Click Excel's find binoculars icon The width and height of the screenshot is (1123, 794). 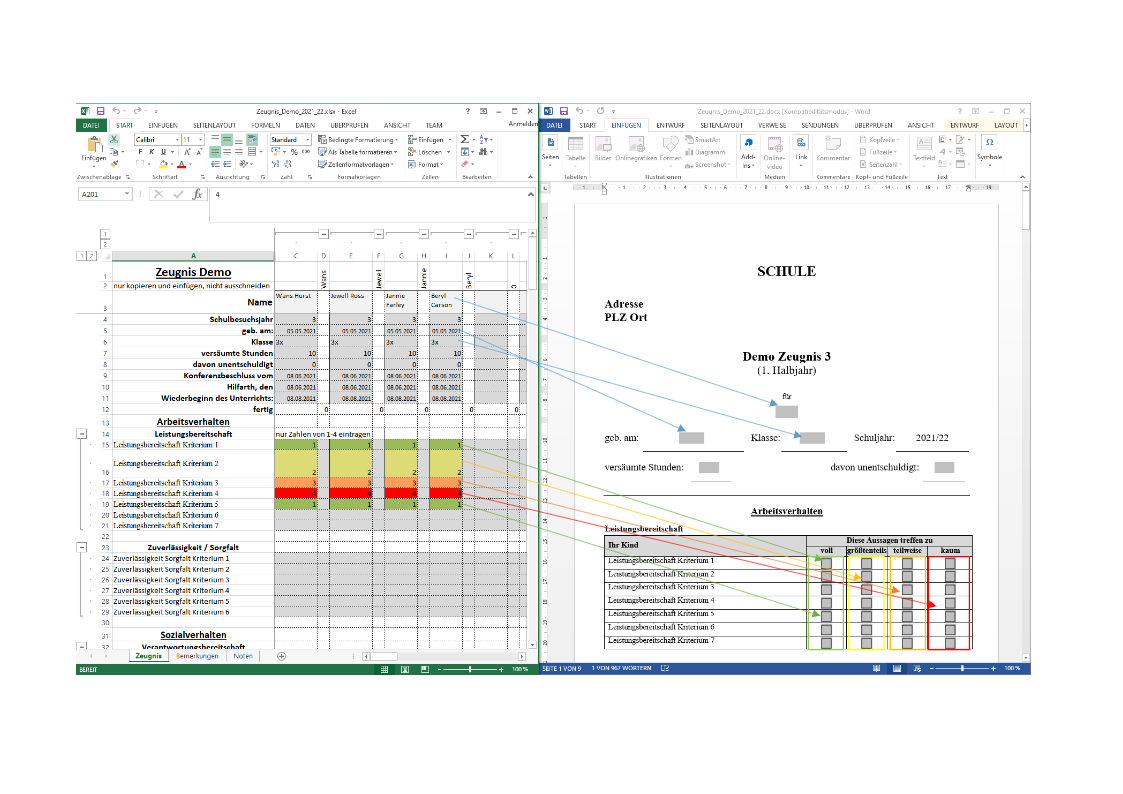pyautogui.click(x=483, y=152)
